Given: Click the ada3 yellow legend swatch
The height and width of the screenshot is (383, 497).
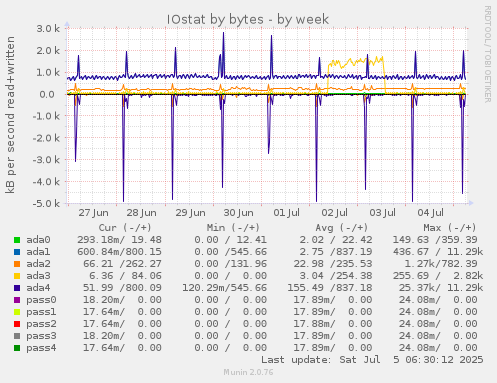Looking at the screenshot, I should (x=17, y=276).
